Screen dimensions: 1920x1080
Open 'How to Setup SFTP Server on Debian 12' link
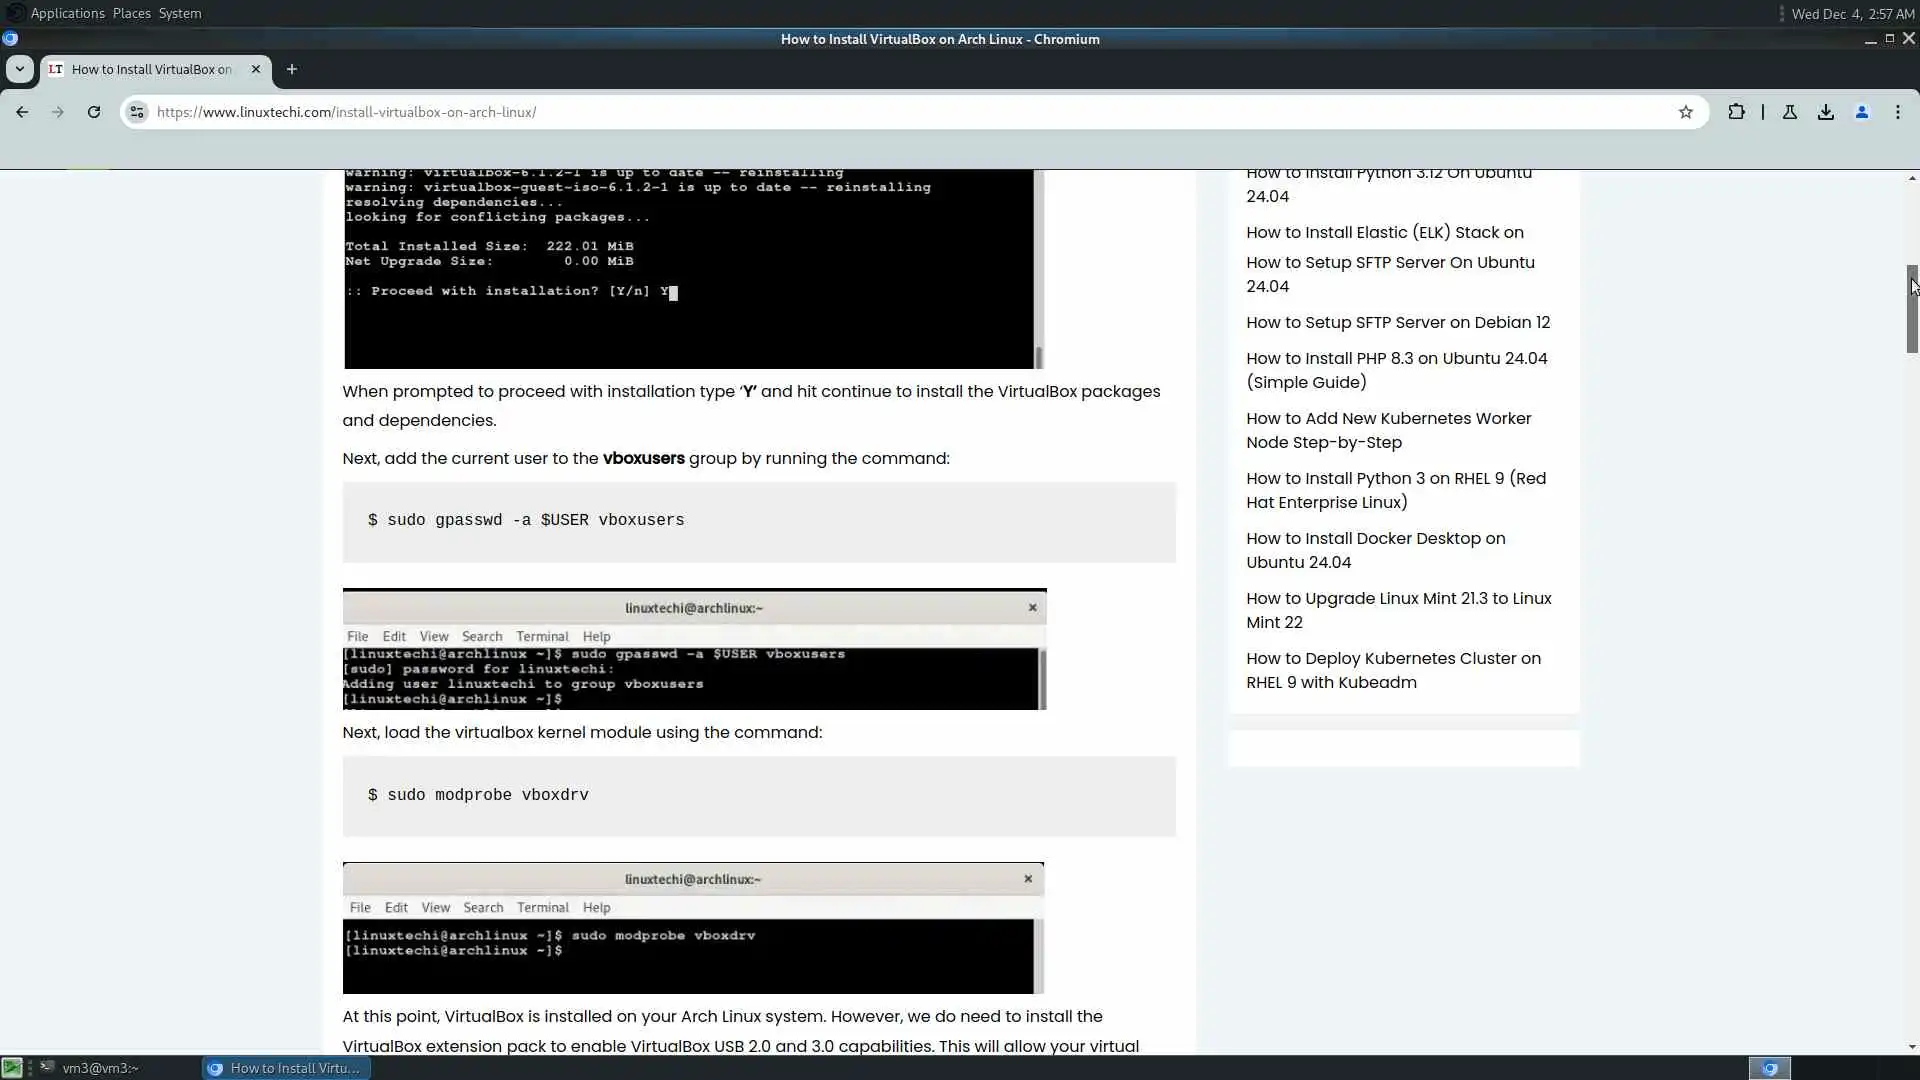coord(1397,322)
